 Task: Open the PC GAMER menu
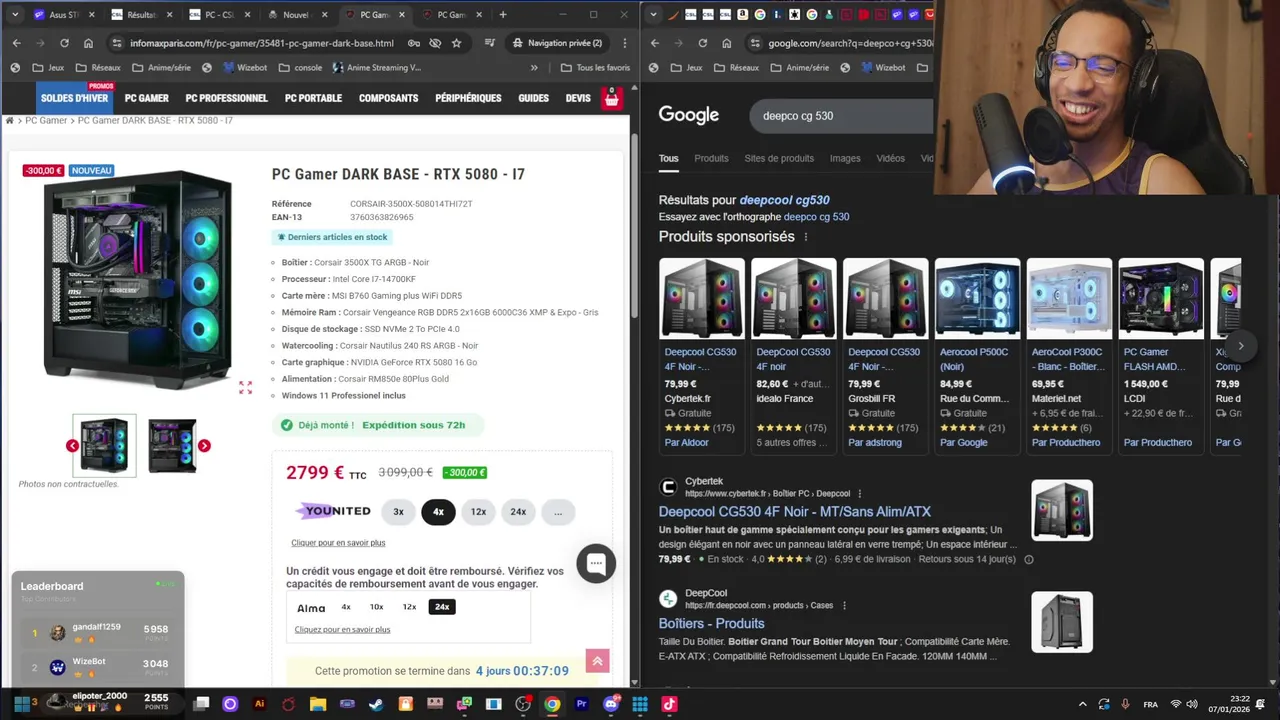click(147, 98)
